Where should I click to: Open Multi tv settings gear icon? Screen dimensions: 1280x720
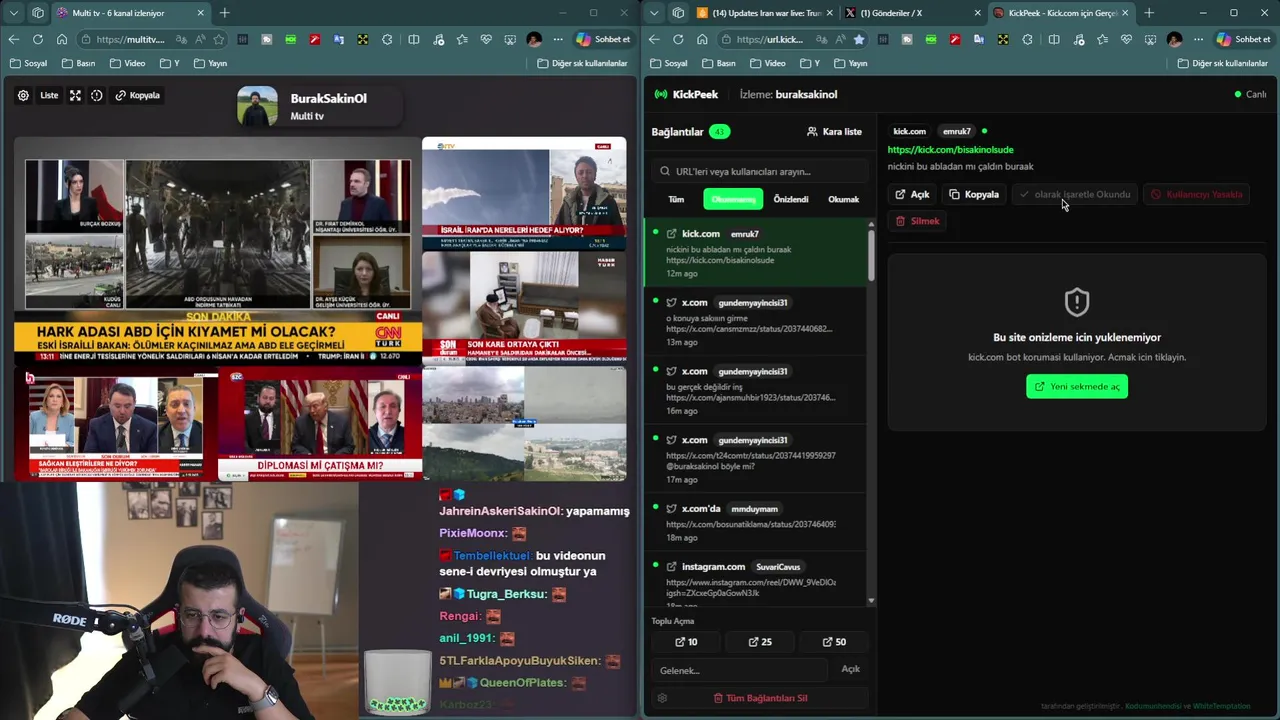pos(23,95)
